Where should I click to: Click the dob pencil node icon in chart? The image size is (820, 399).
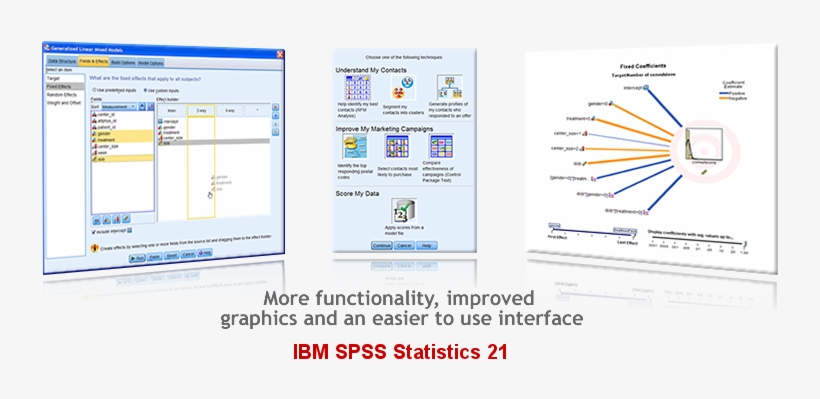[x=584, y=163]
